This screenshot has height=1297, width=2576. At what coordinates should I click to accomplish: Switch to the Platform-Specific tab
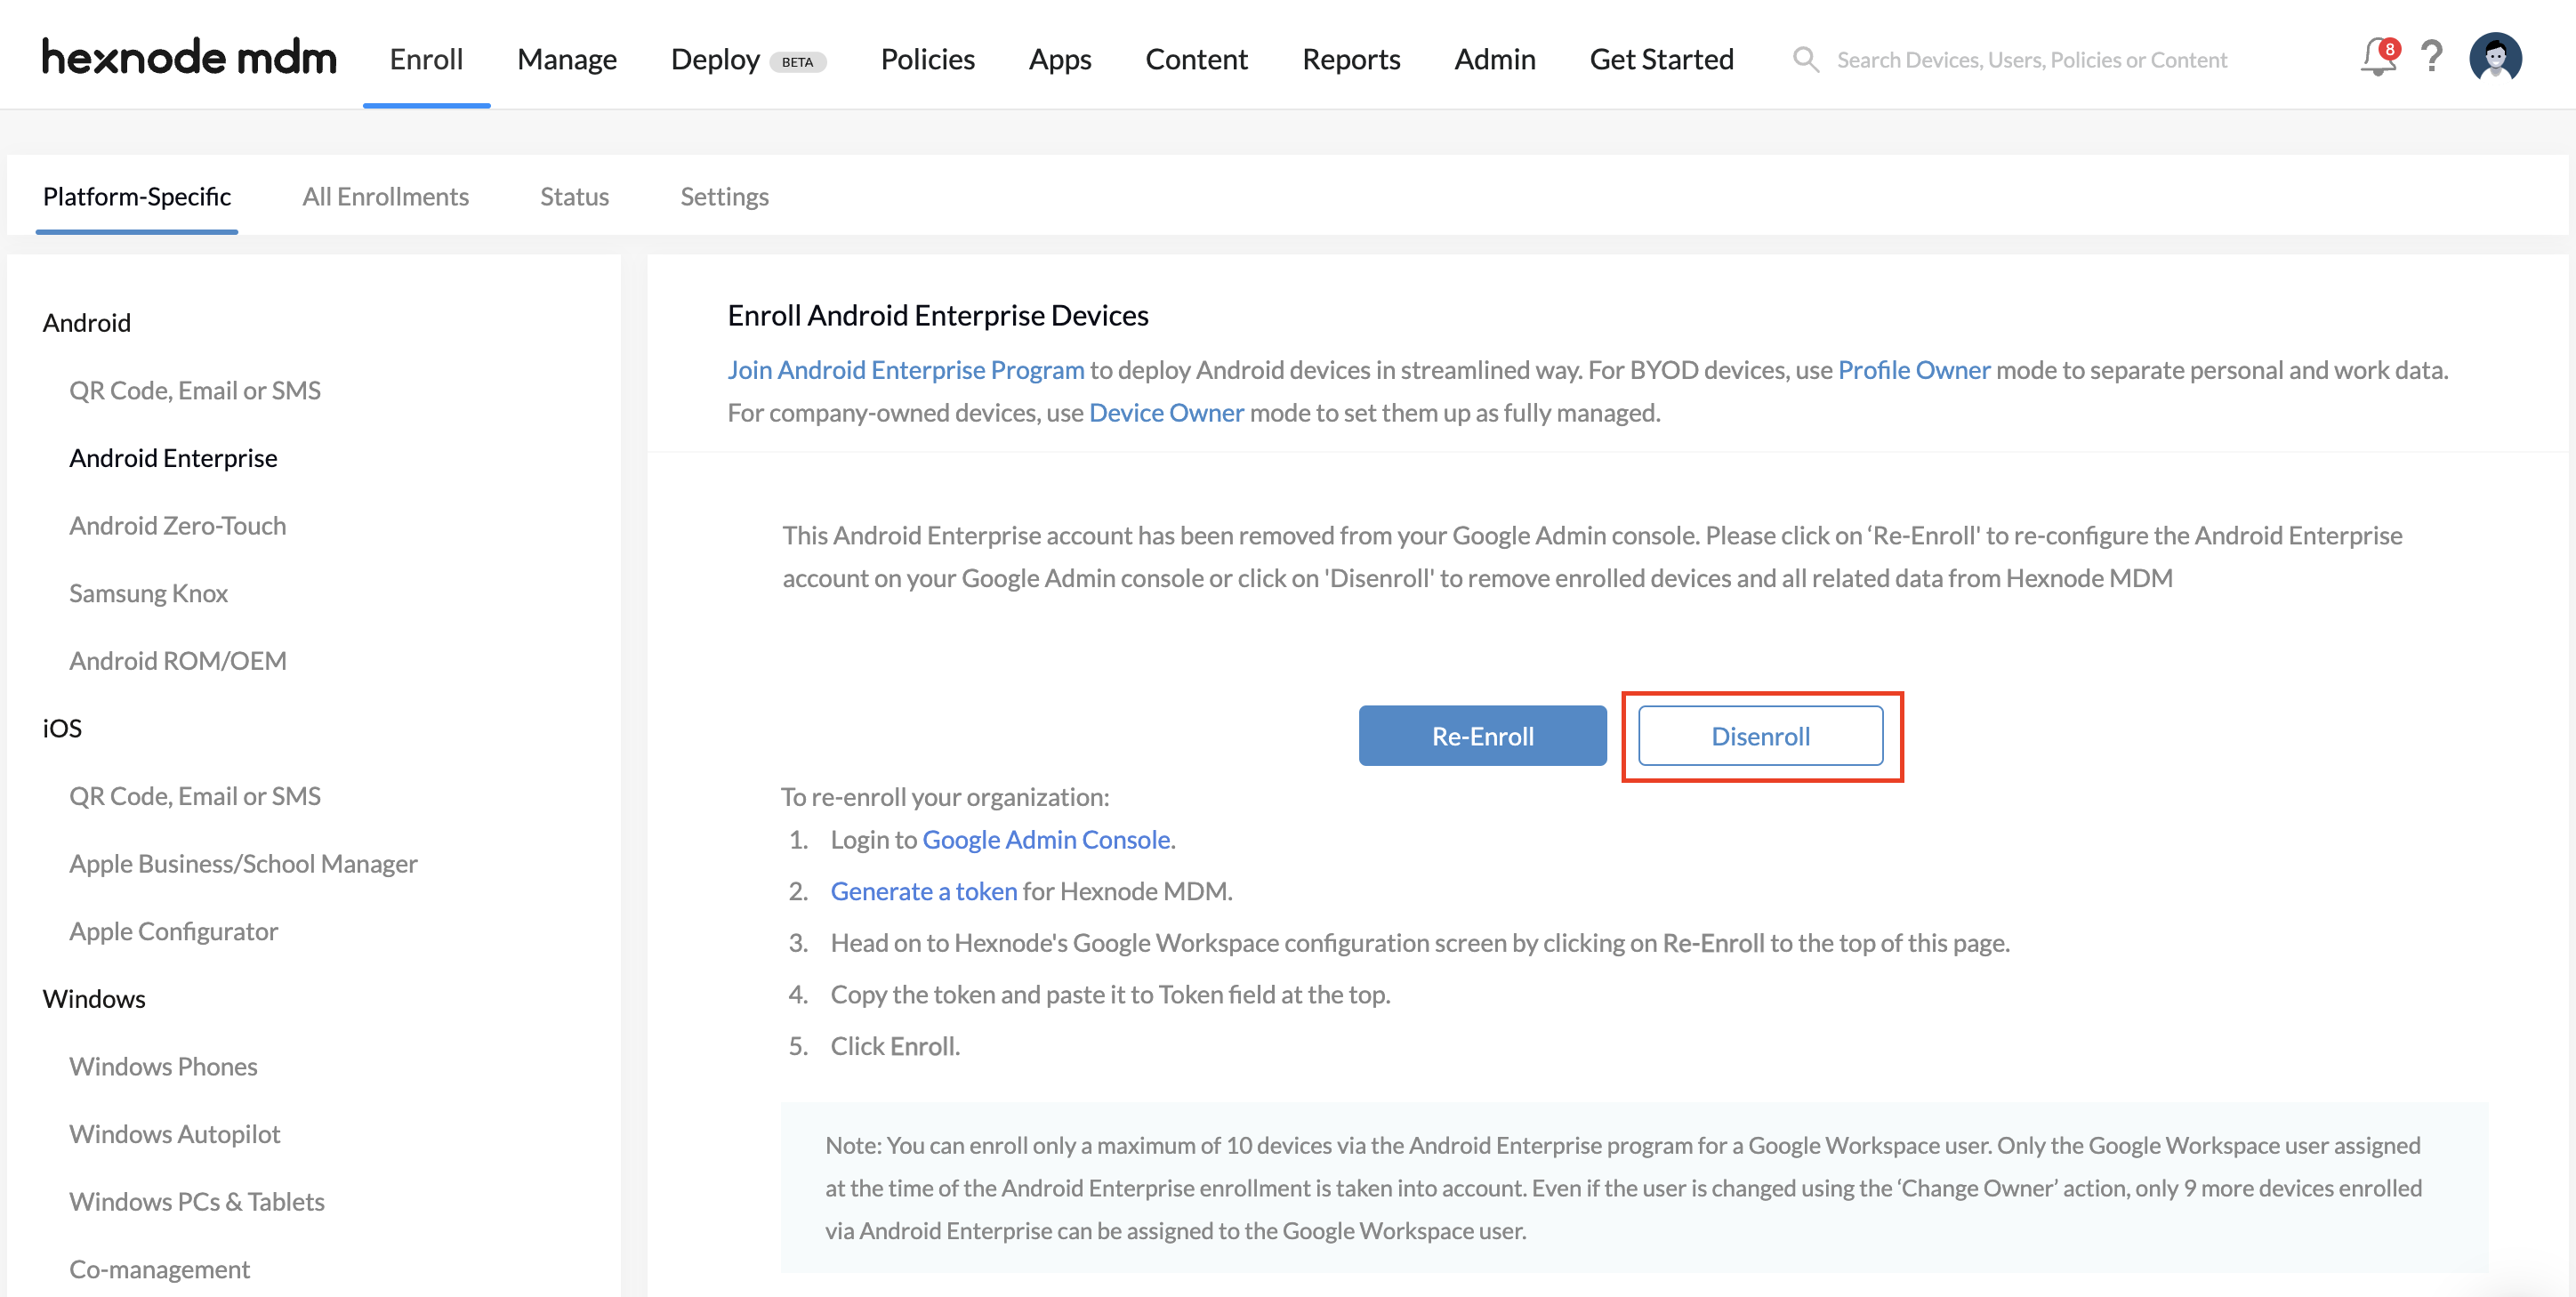137,196
